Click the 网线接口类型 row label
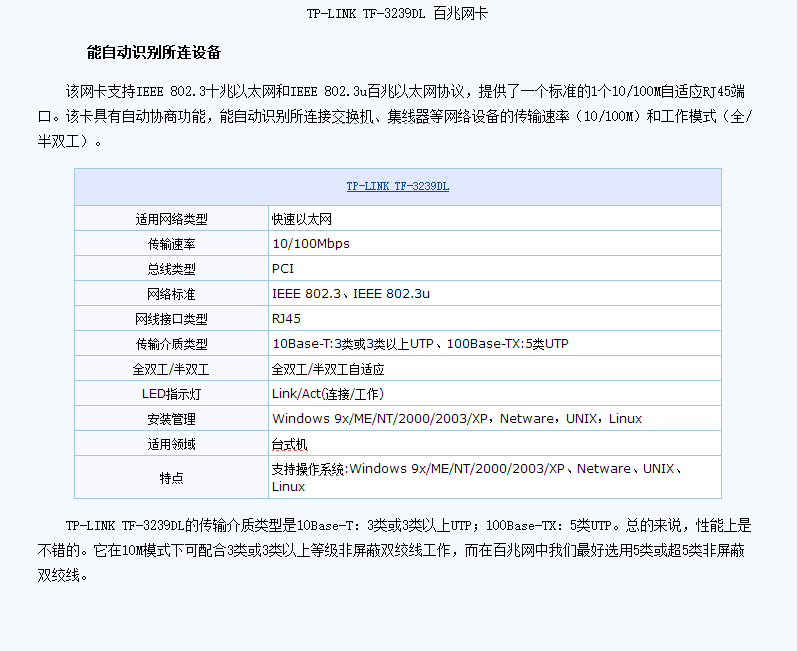 coord(171,319)
